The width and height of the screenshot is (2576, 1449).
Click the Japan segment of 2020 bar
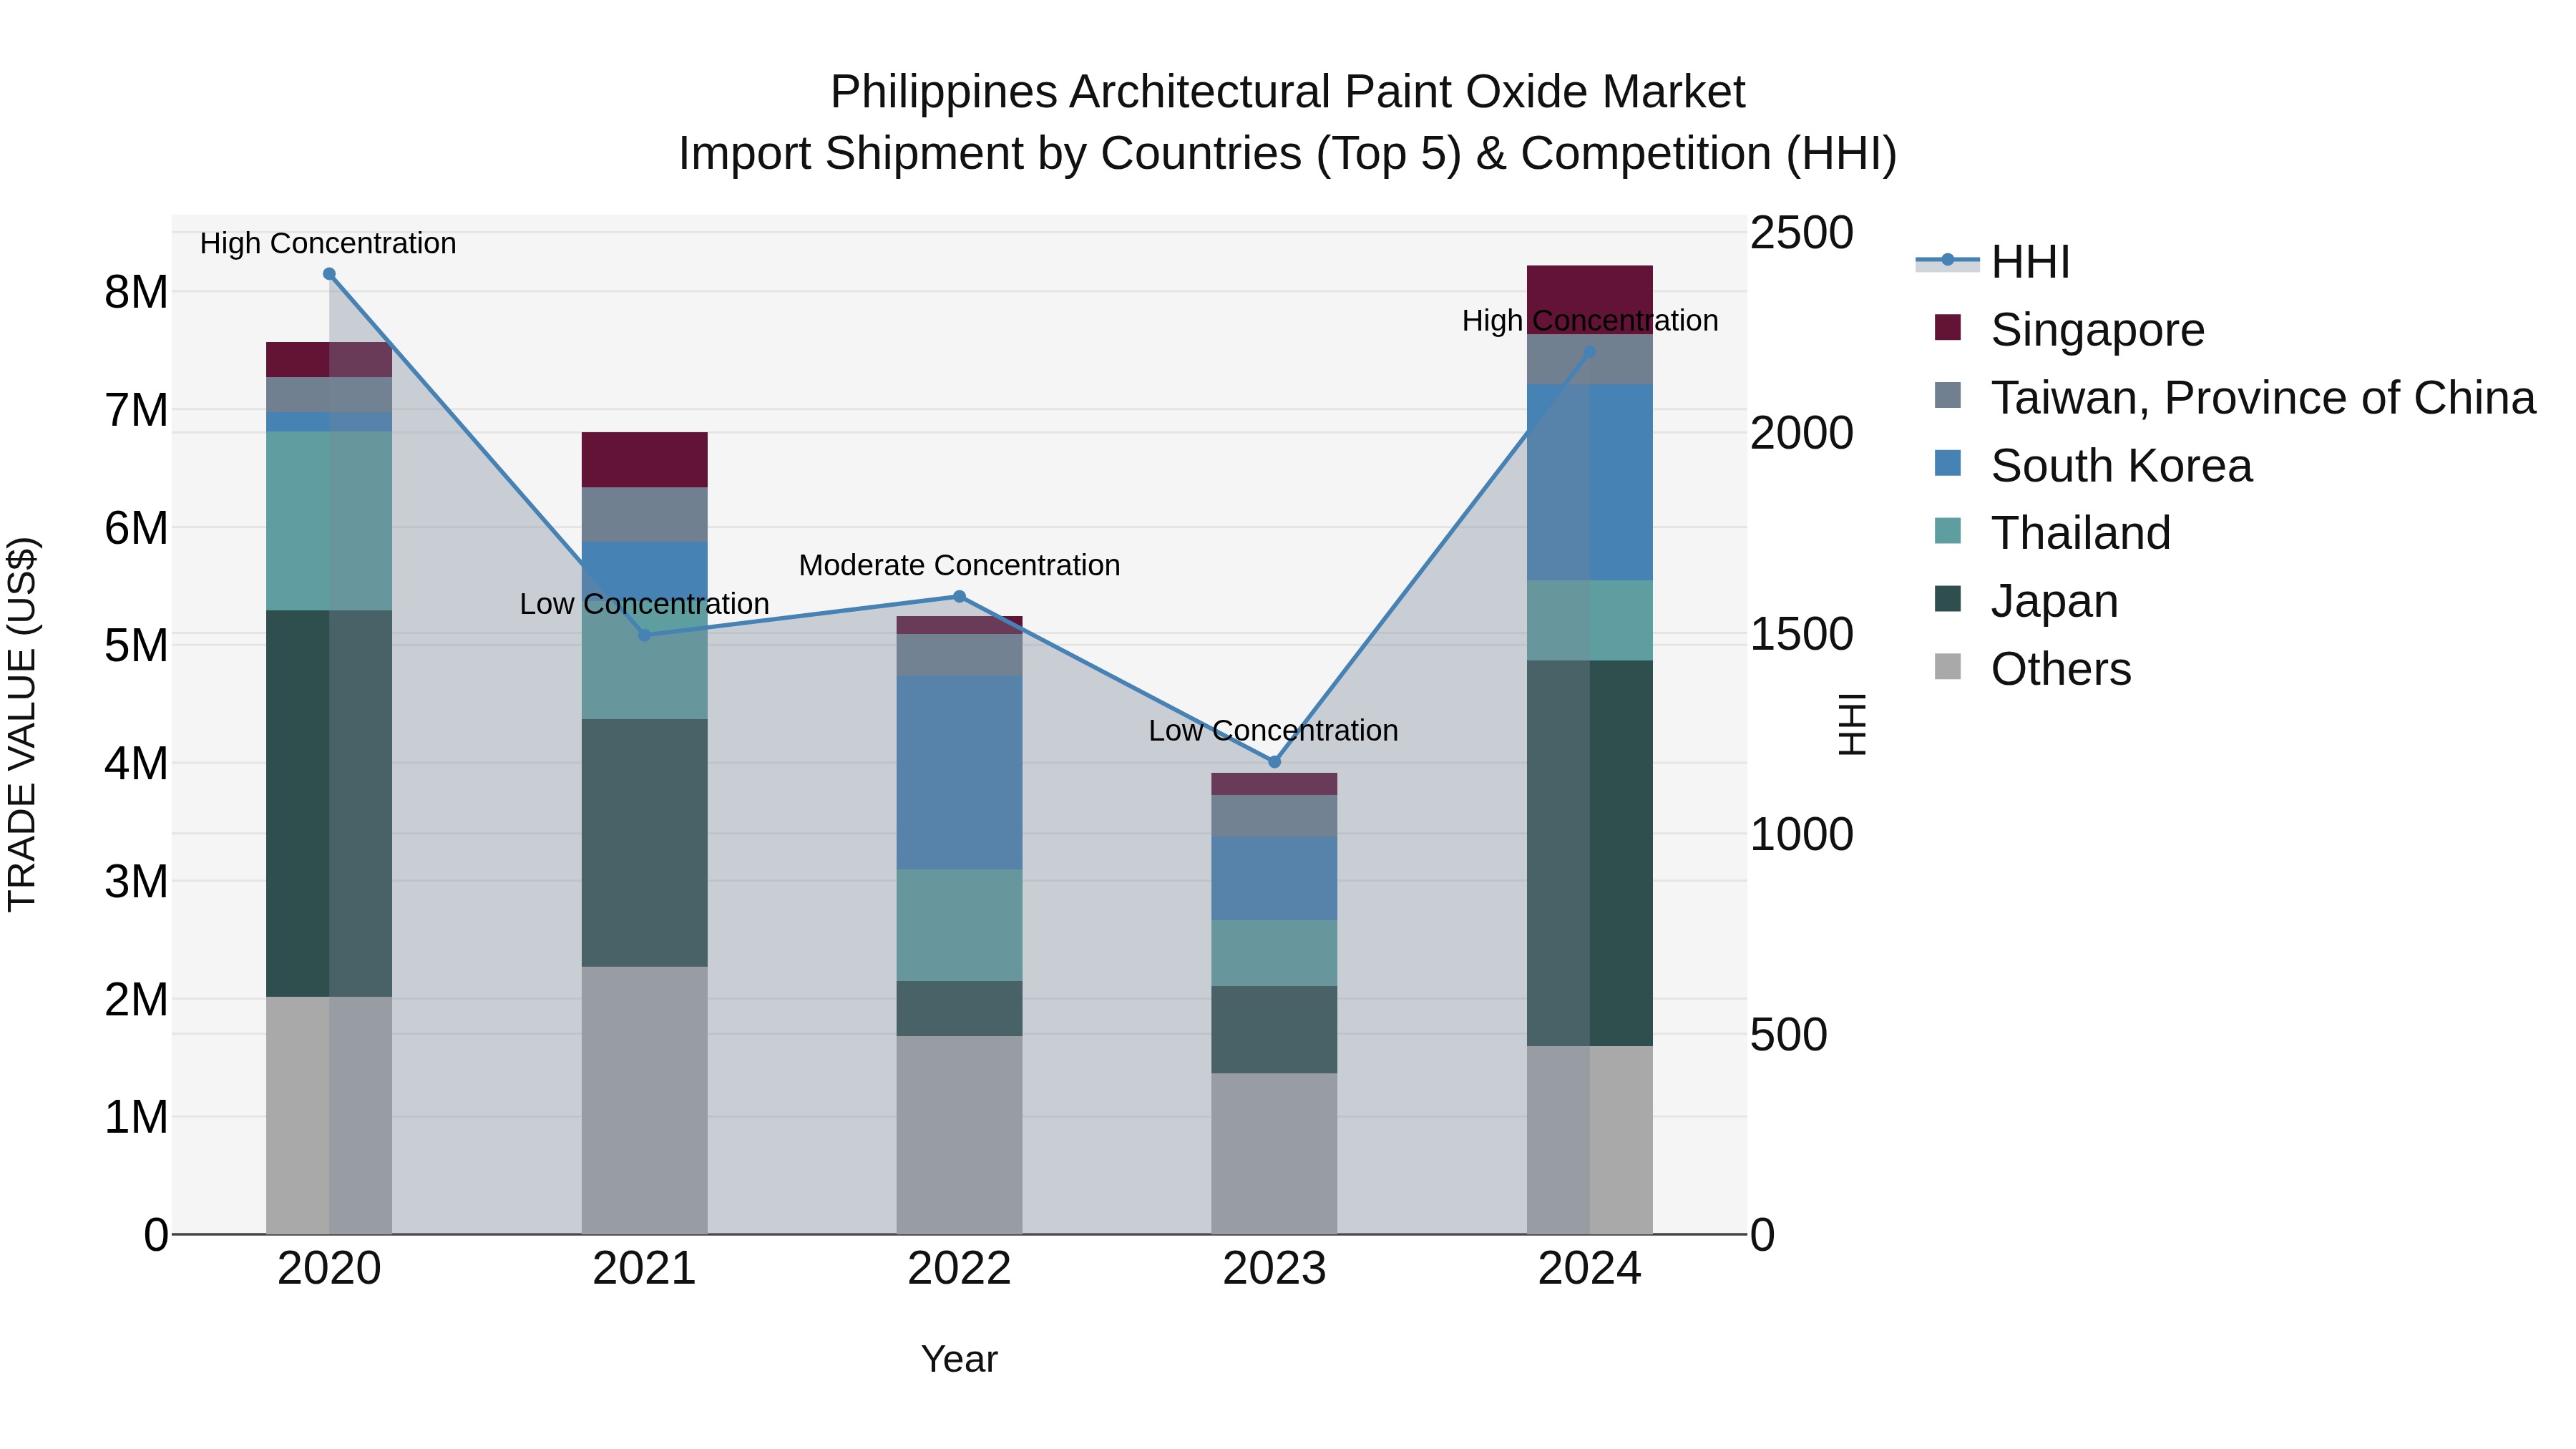tap(329, 803)
